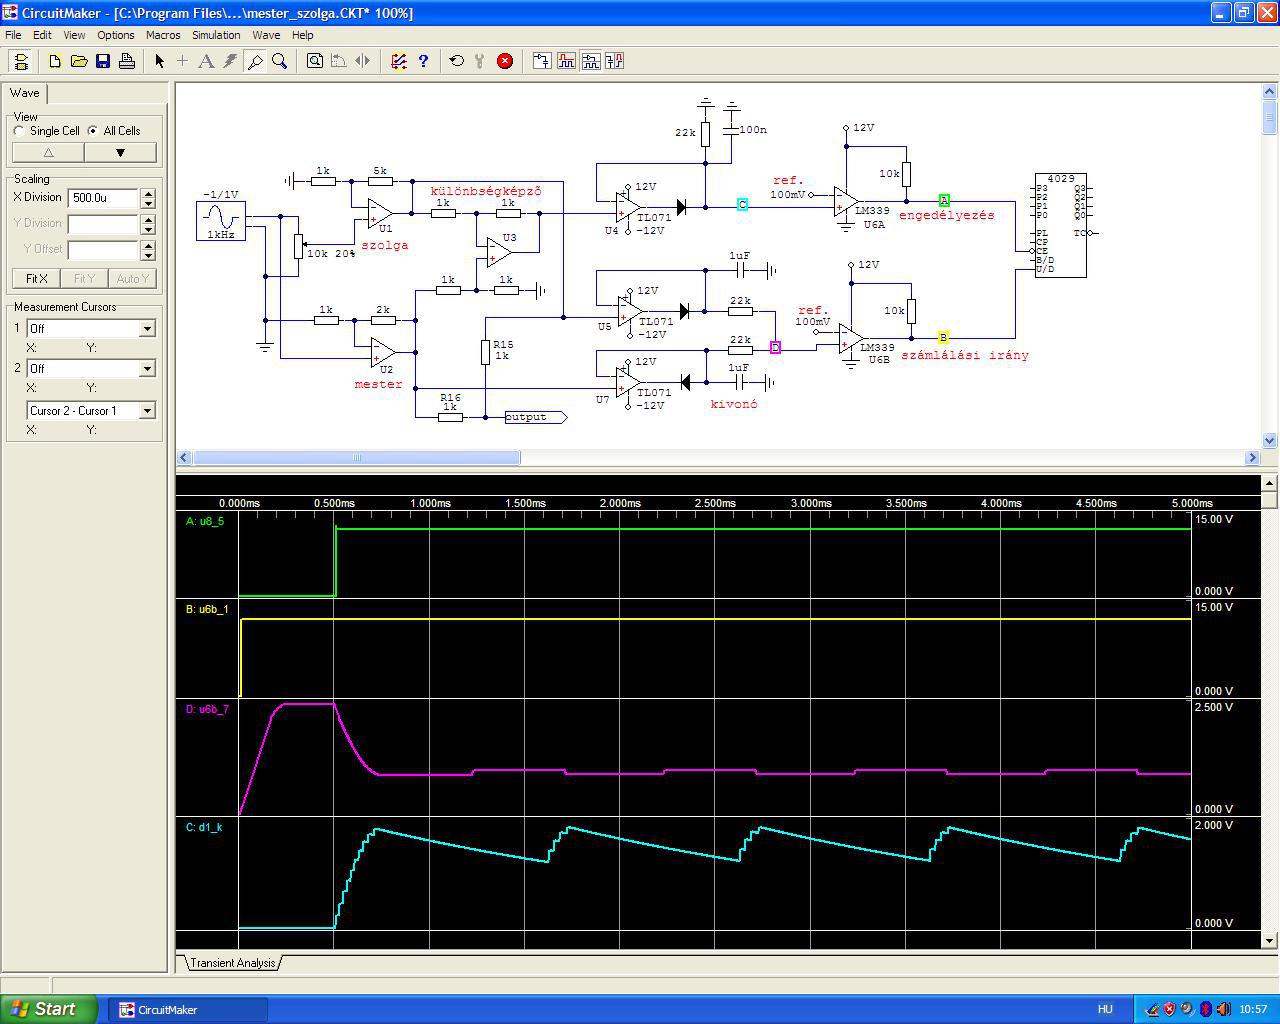Select the Delete lightning-bolt tool
This screenshot has height=1024, width=1280.
231,61
